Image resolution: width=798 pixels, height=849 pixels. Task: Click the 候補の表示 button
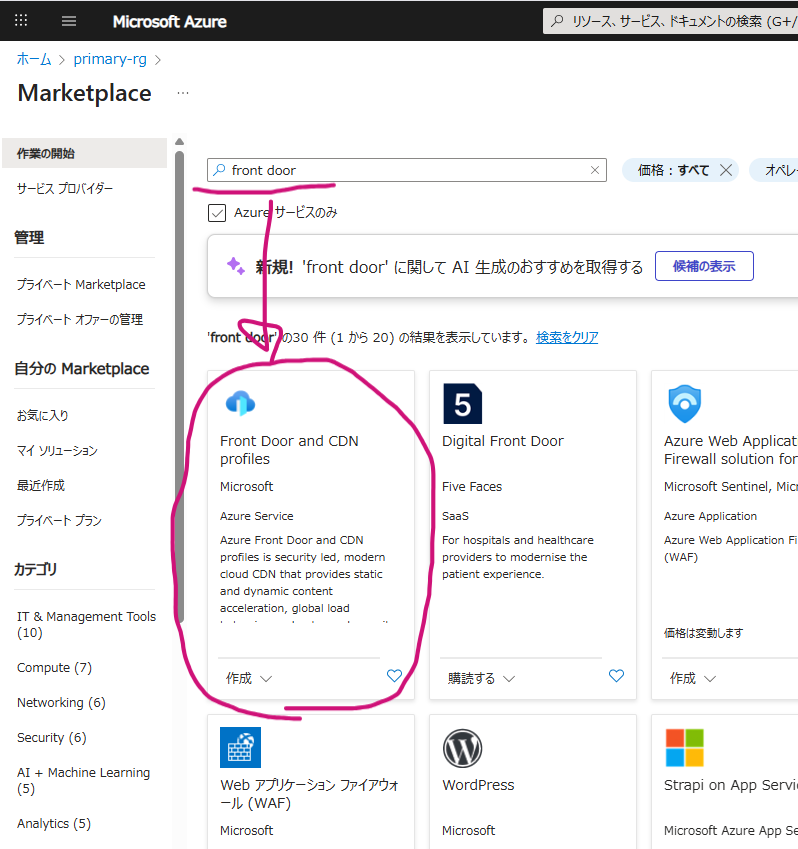(704, 266)
